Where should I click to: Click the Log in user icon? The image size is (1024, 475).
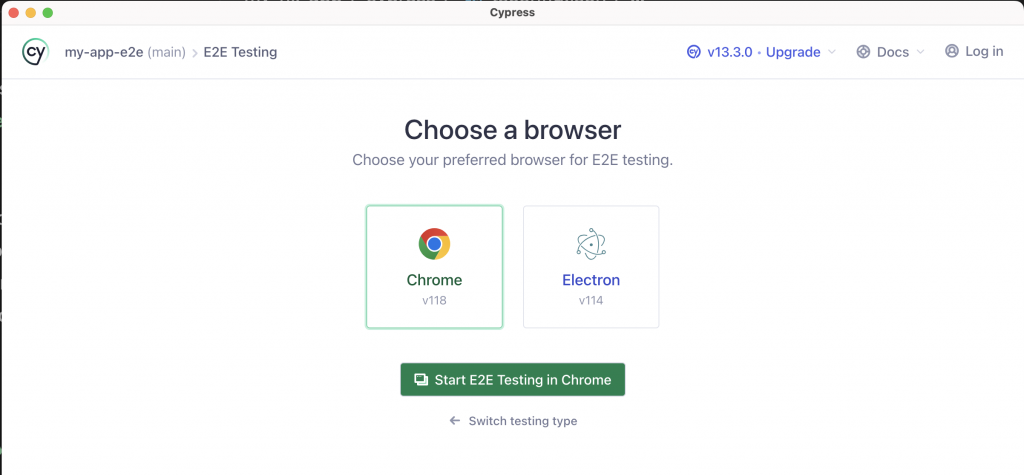951,51
